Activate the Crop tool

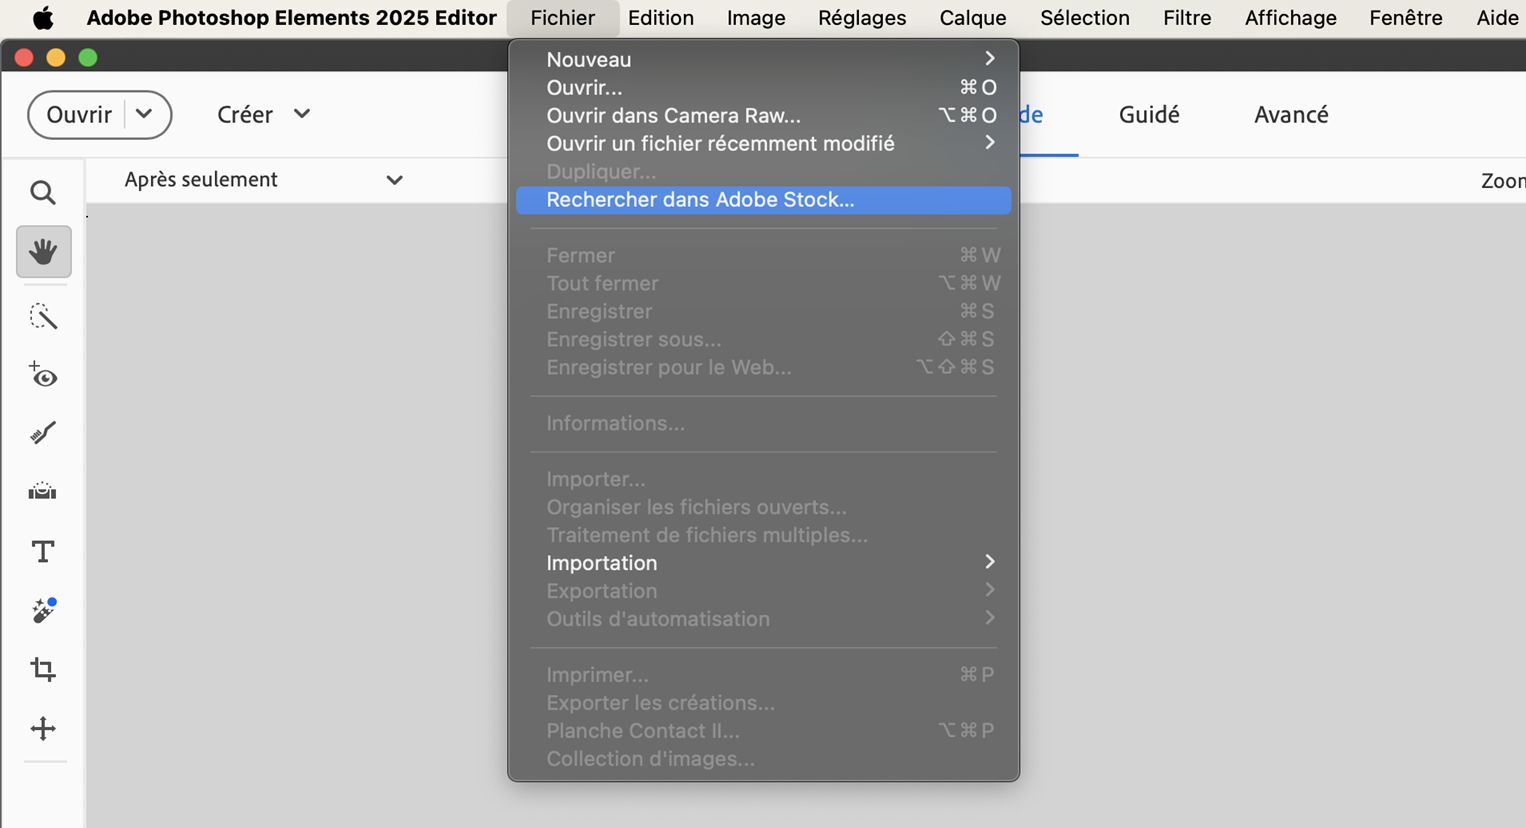pyautogui.click(x=43, y=669)
